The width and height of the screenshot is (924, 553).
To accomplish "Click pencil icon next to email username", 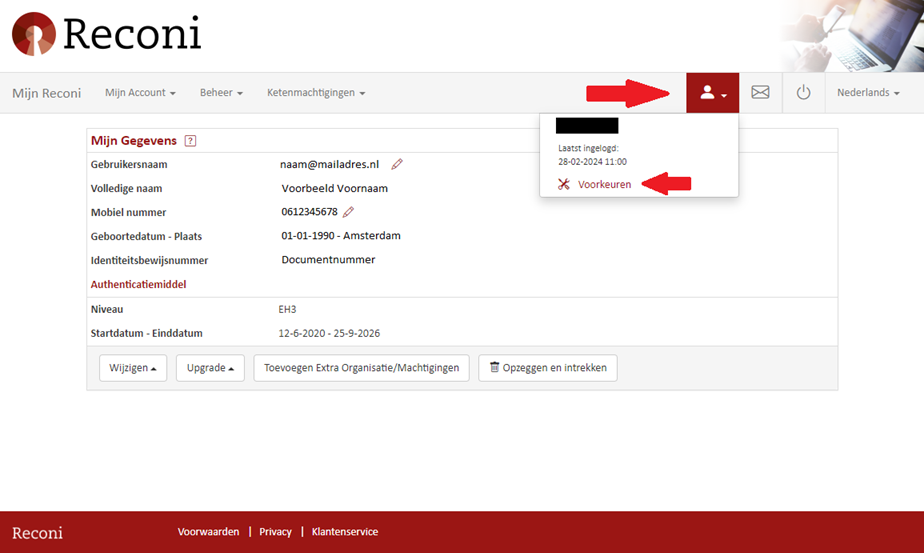I will point(397,164).
